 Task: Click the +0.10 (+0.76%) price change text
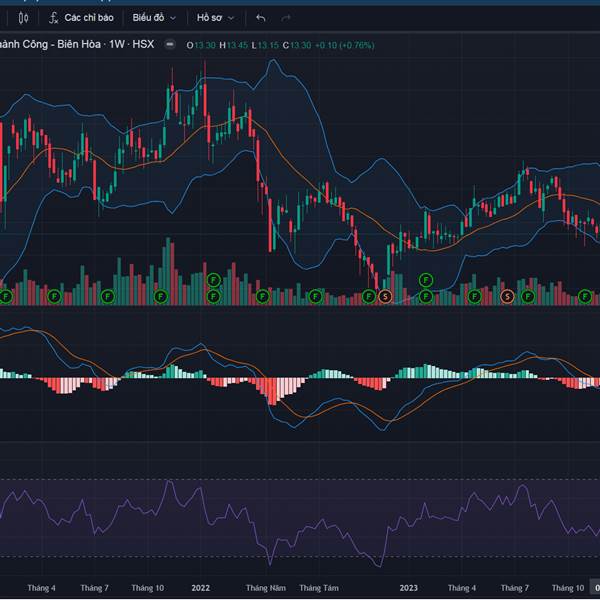tap(346, 45)
